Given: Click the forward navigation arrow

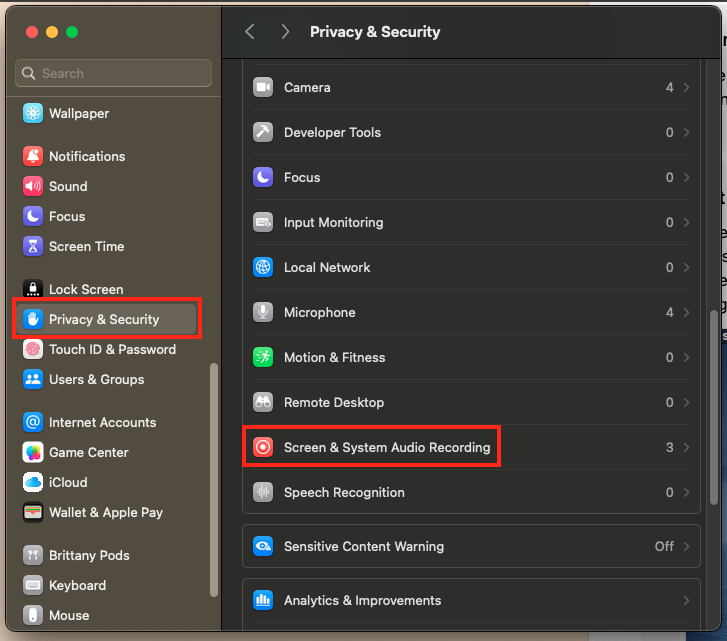Looking at the screenshot, I should 285,32.
